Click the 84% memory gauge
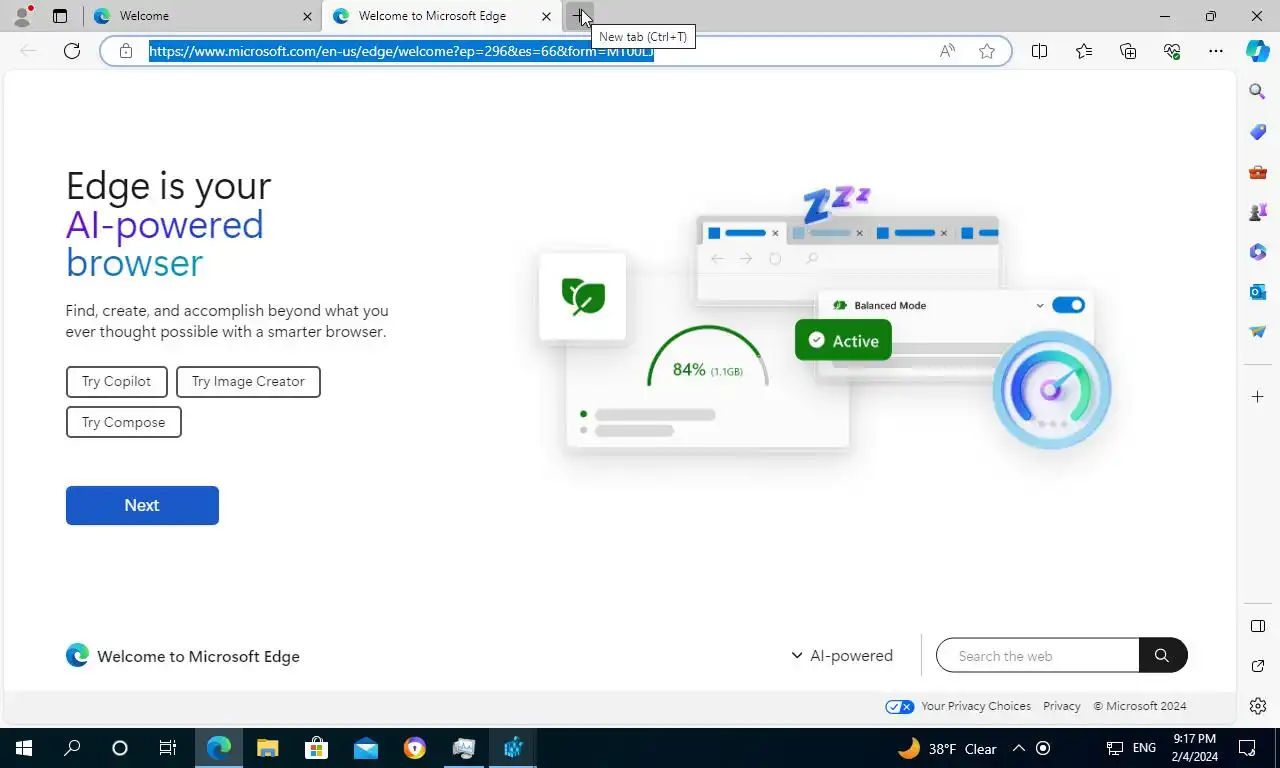Screen dimensions: 1280x768 (x=707, y=357)
